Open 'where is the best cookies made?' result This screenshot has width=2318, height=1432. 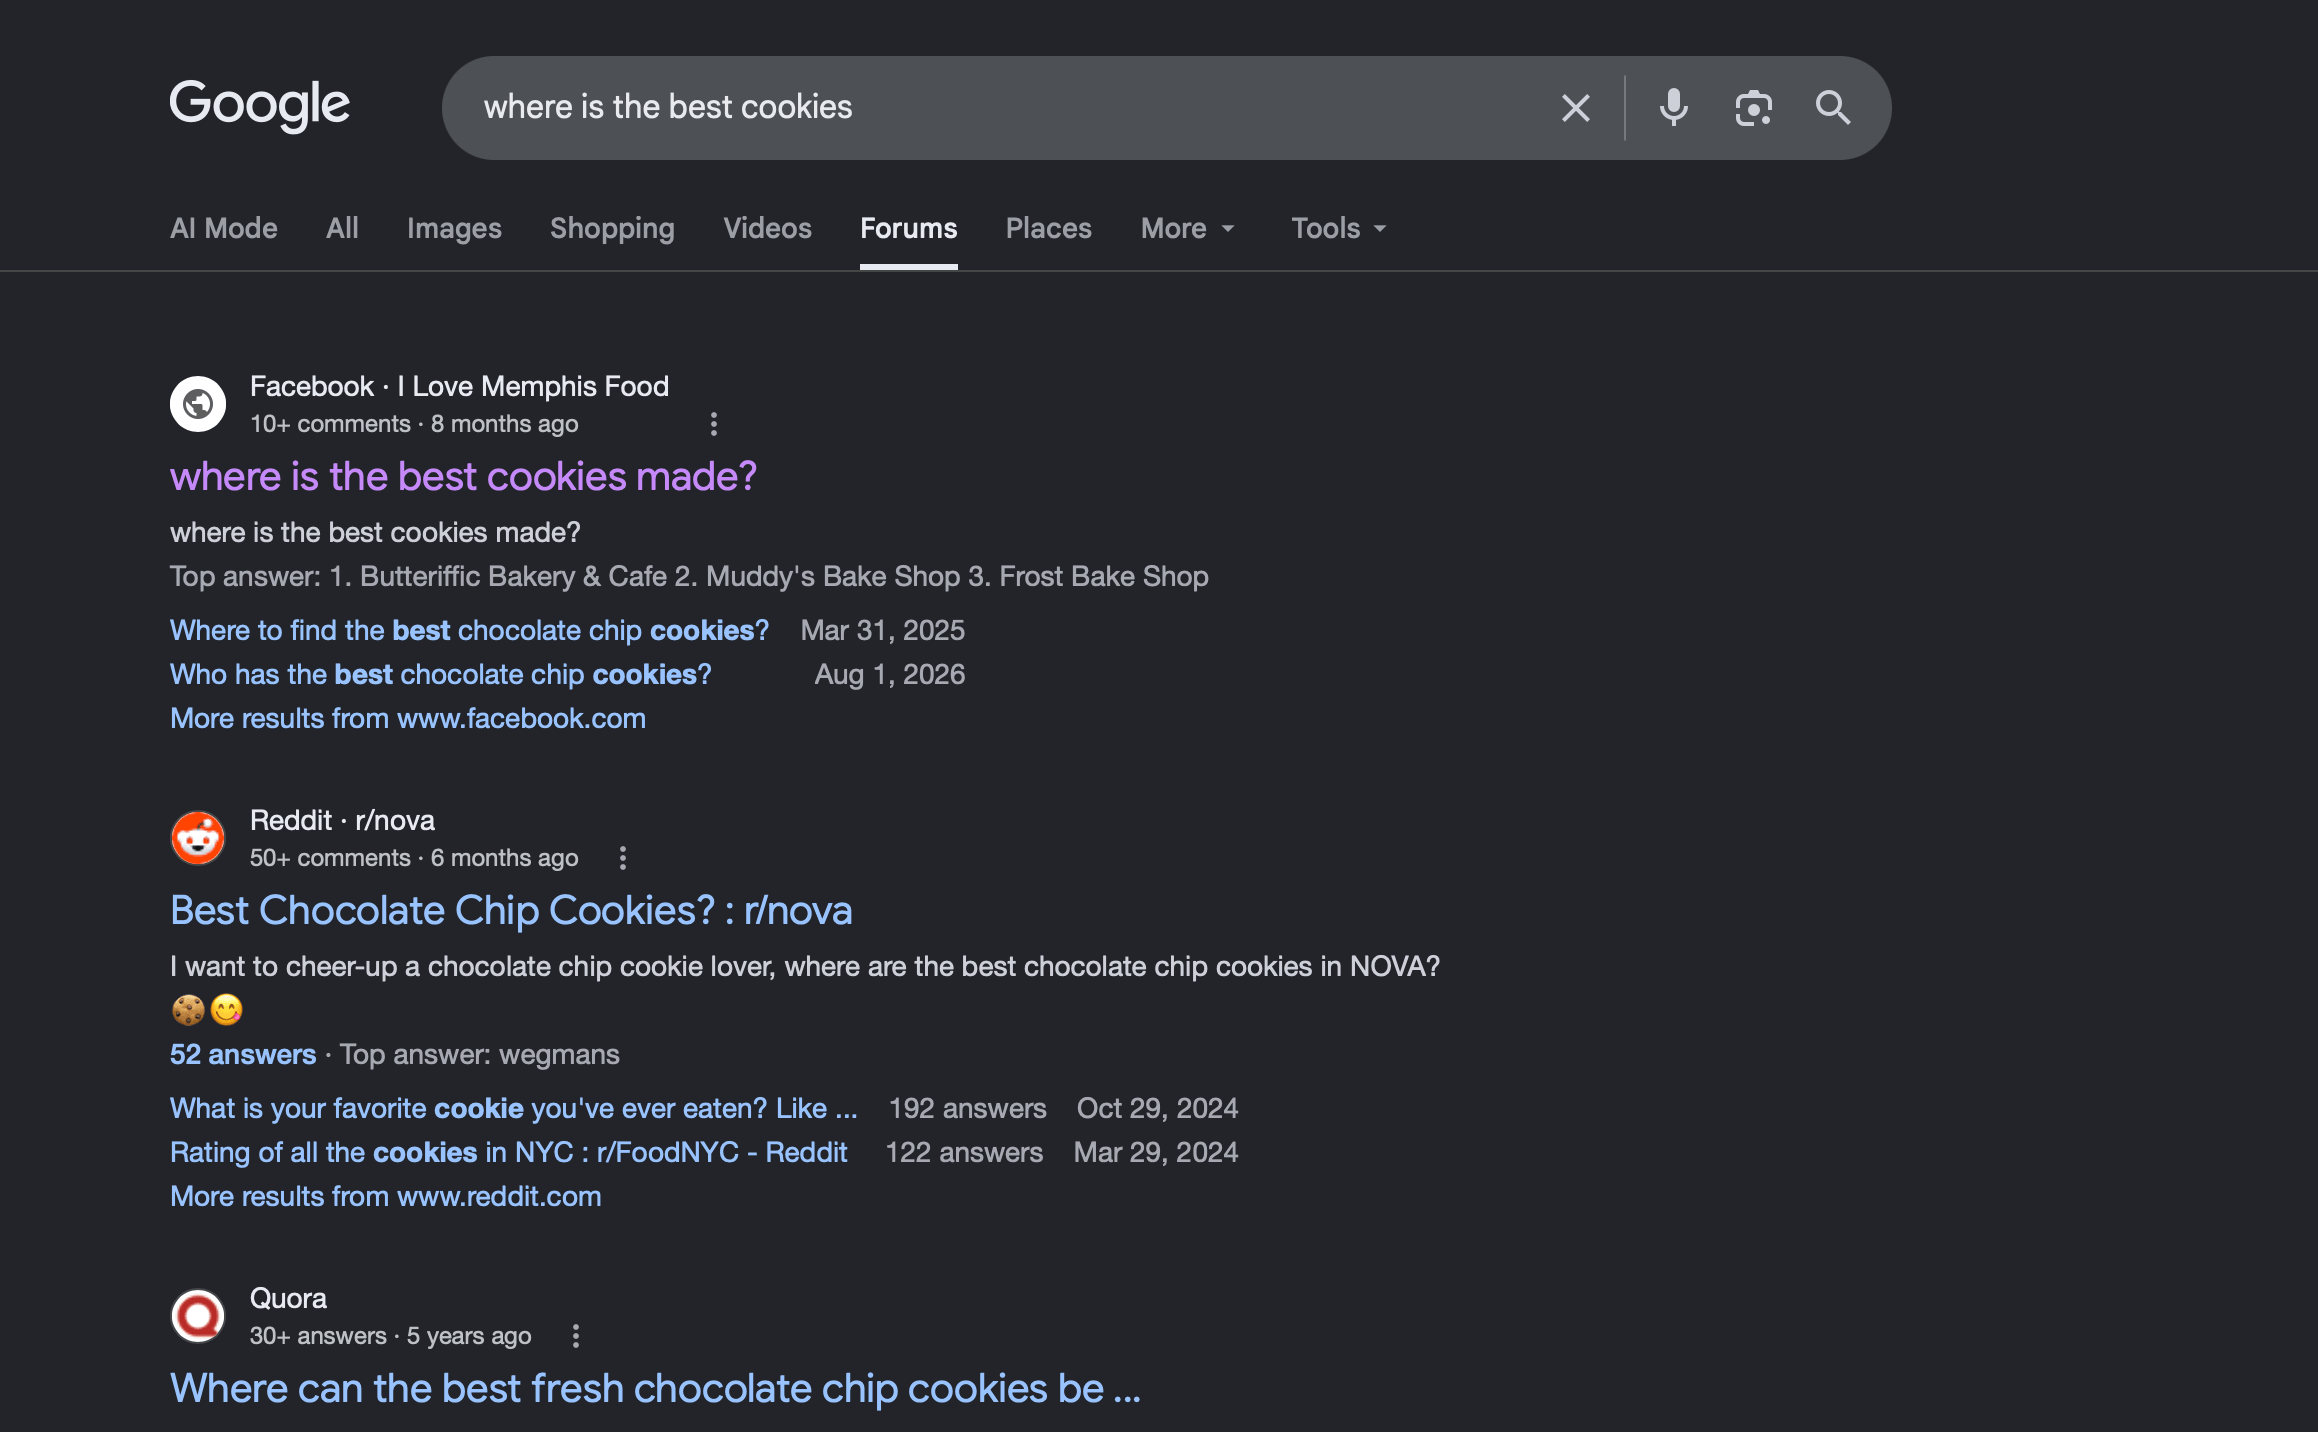(463, 477)
